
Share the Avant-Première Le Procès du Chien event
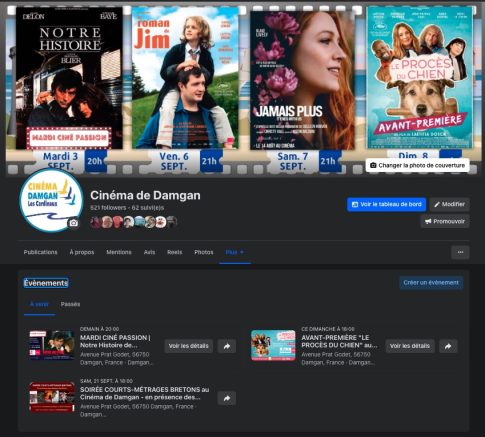tap(448, 346)
